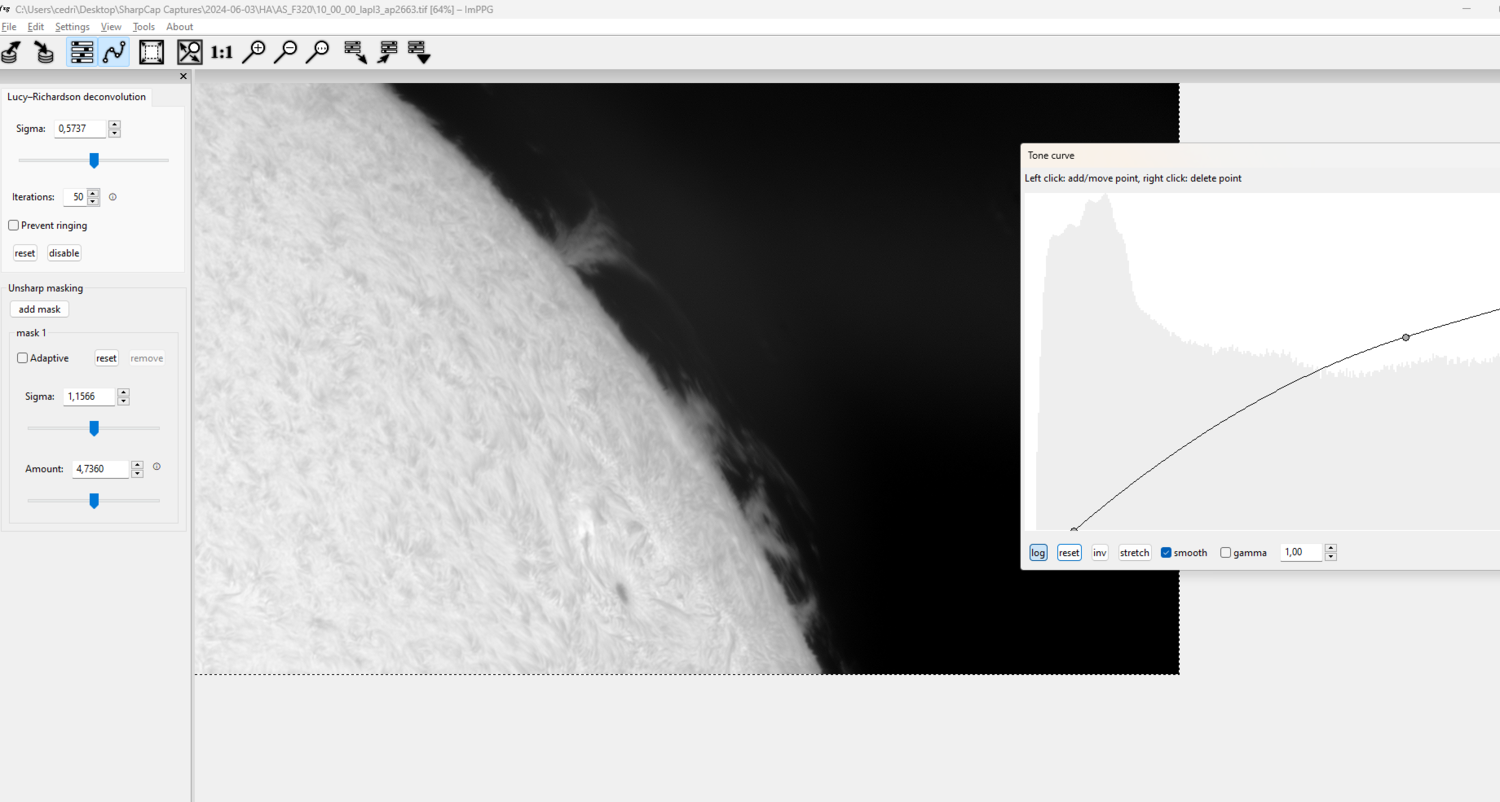The image size is (1500, 802).
Task: Click the zoom in magnifier icon
Action: 254,52
